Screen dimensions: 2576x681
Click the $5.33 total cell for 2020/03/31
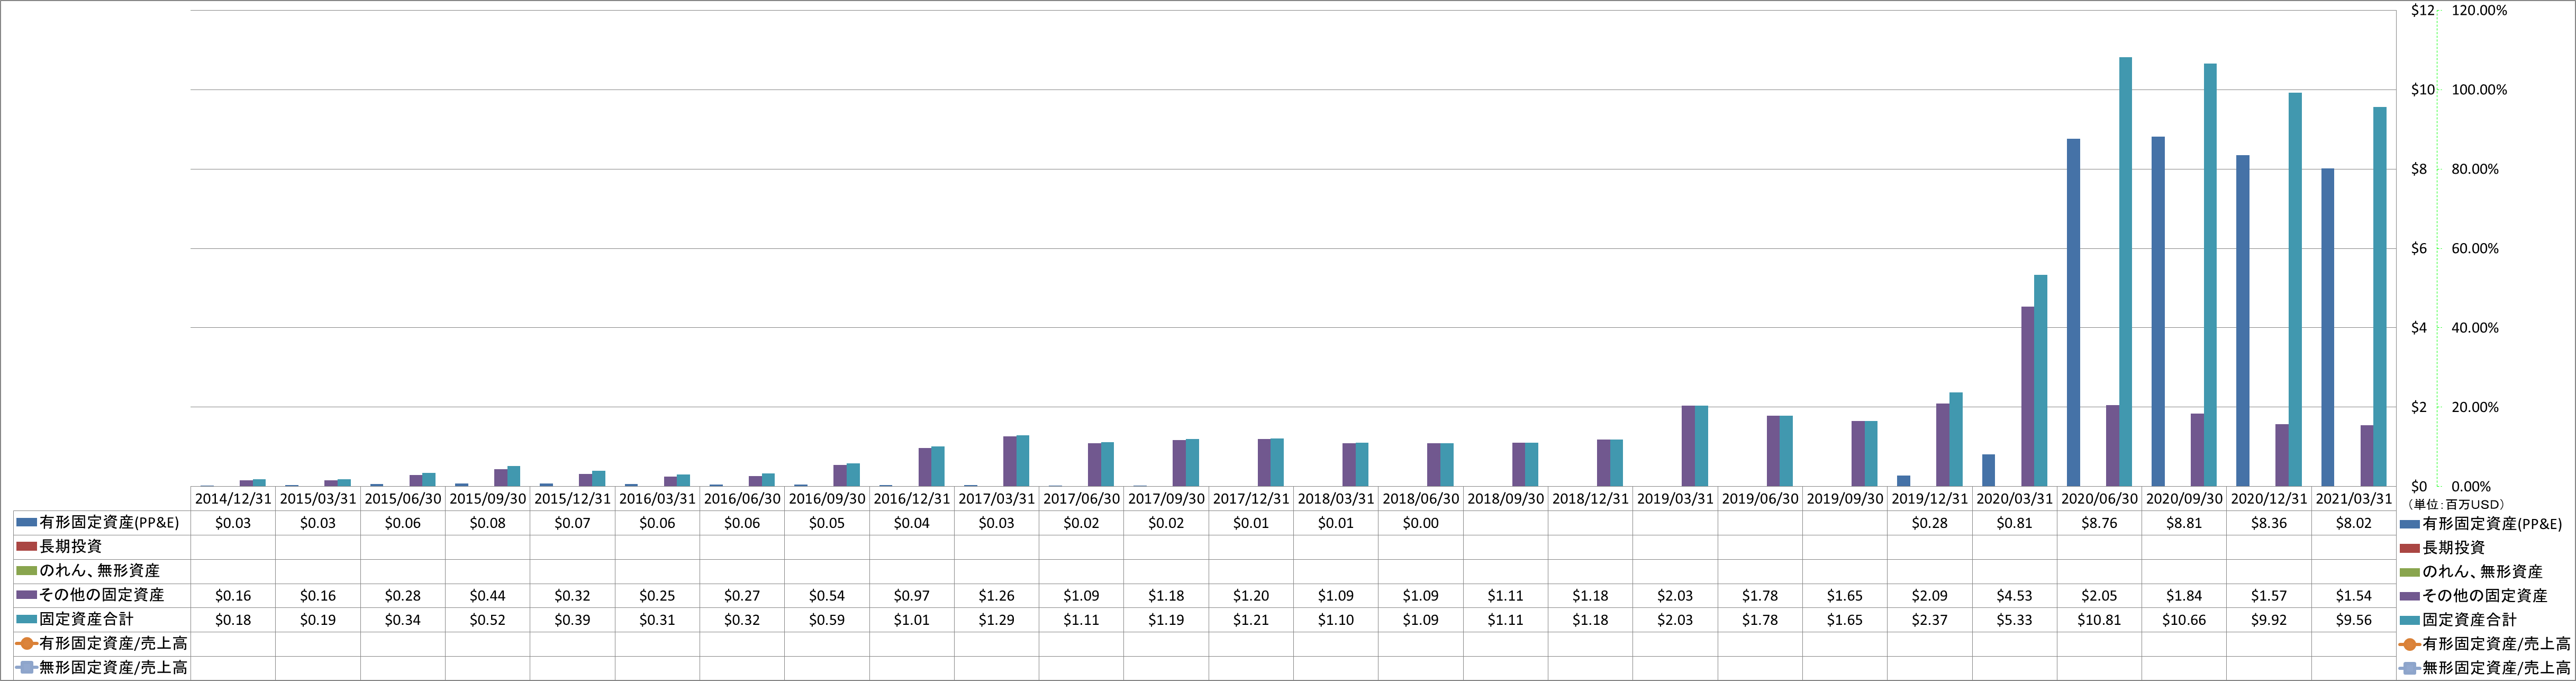coord(2014,620)
